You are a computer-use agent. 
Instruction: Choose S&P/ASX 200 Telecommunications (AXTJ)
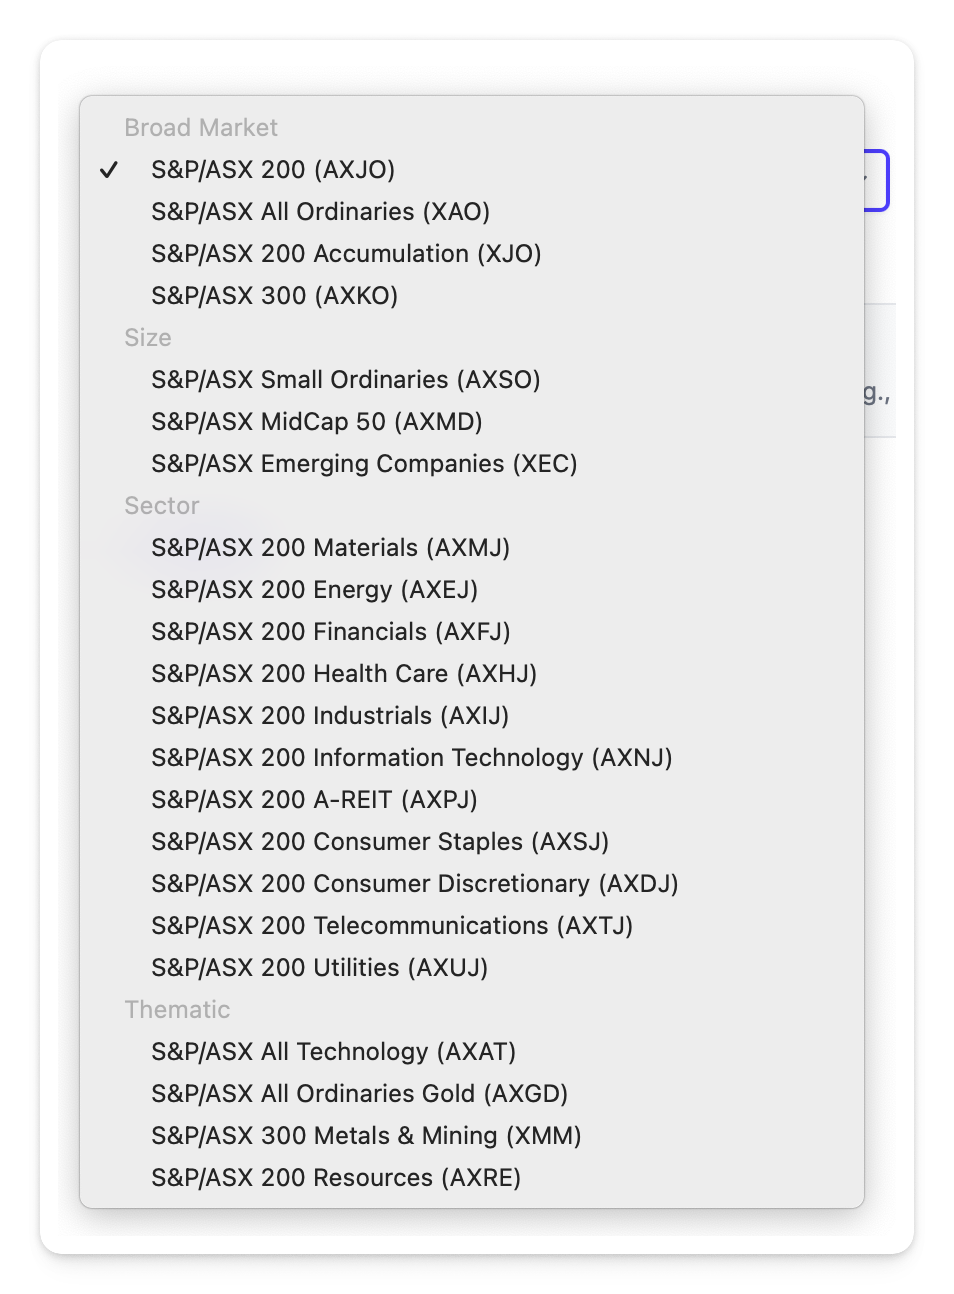point(392,926)
